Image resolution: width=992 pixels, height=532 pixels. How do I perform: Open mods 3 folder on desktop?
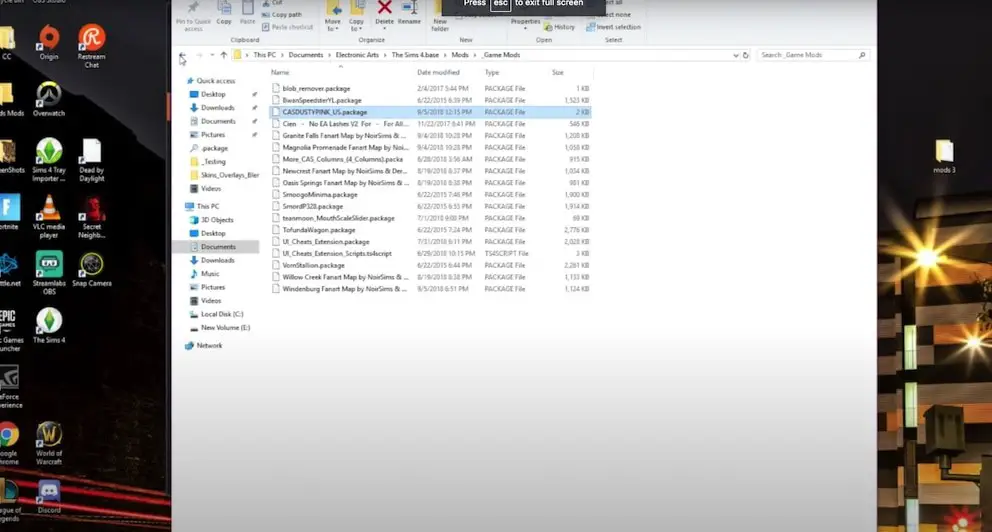click(944, 156)
